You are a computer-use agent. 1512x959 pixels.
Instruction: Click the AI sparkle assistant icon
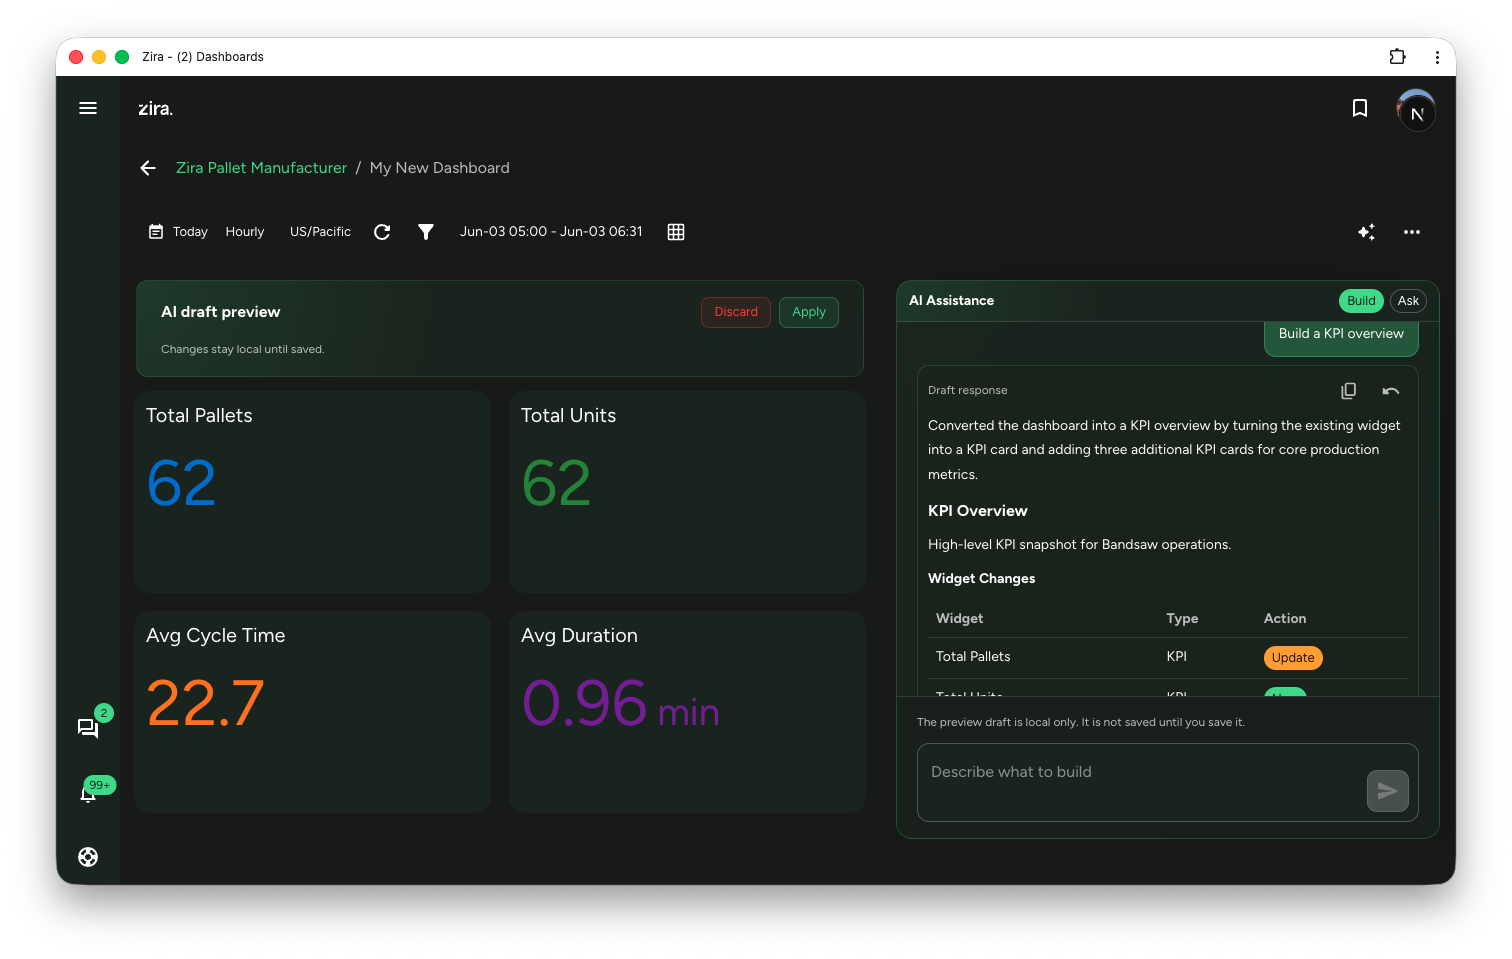[1367, 232]
